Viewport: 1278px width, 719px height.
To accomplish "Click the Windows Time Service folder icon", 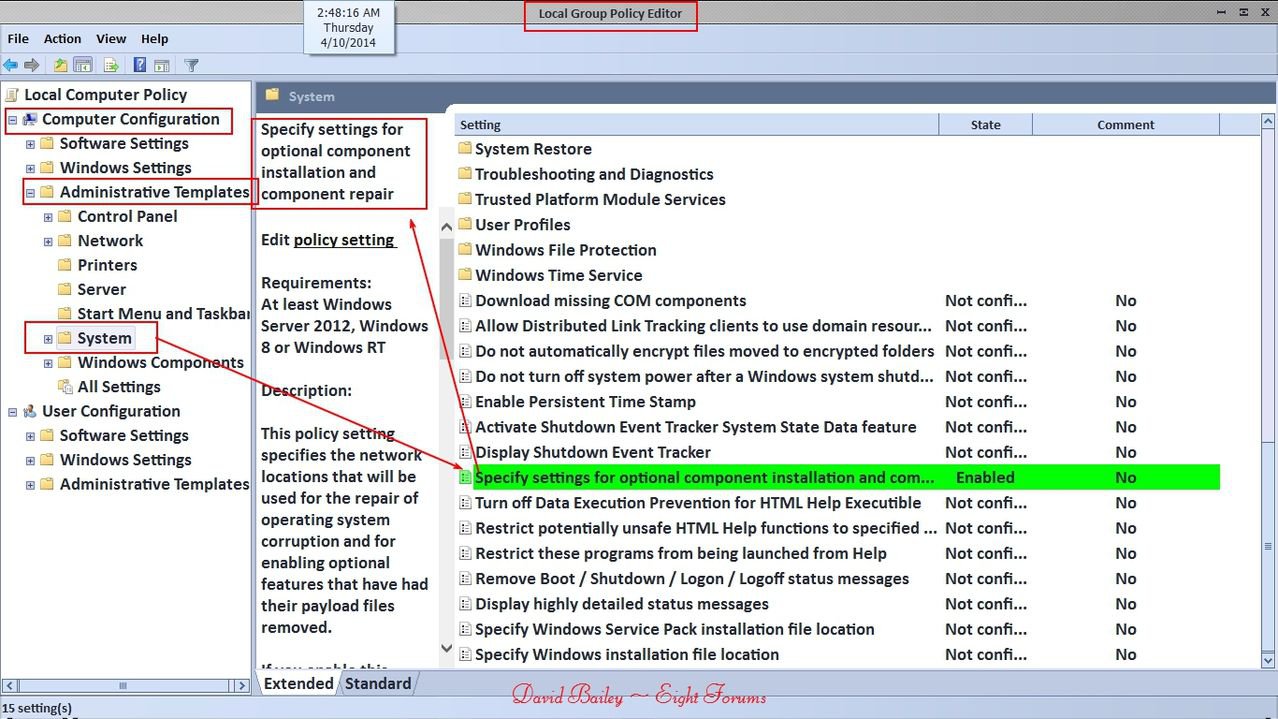I will click(x=464, y=275).
